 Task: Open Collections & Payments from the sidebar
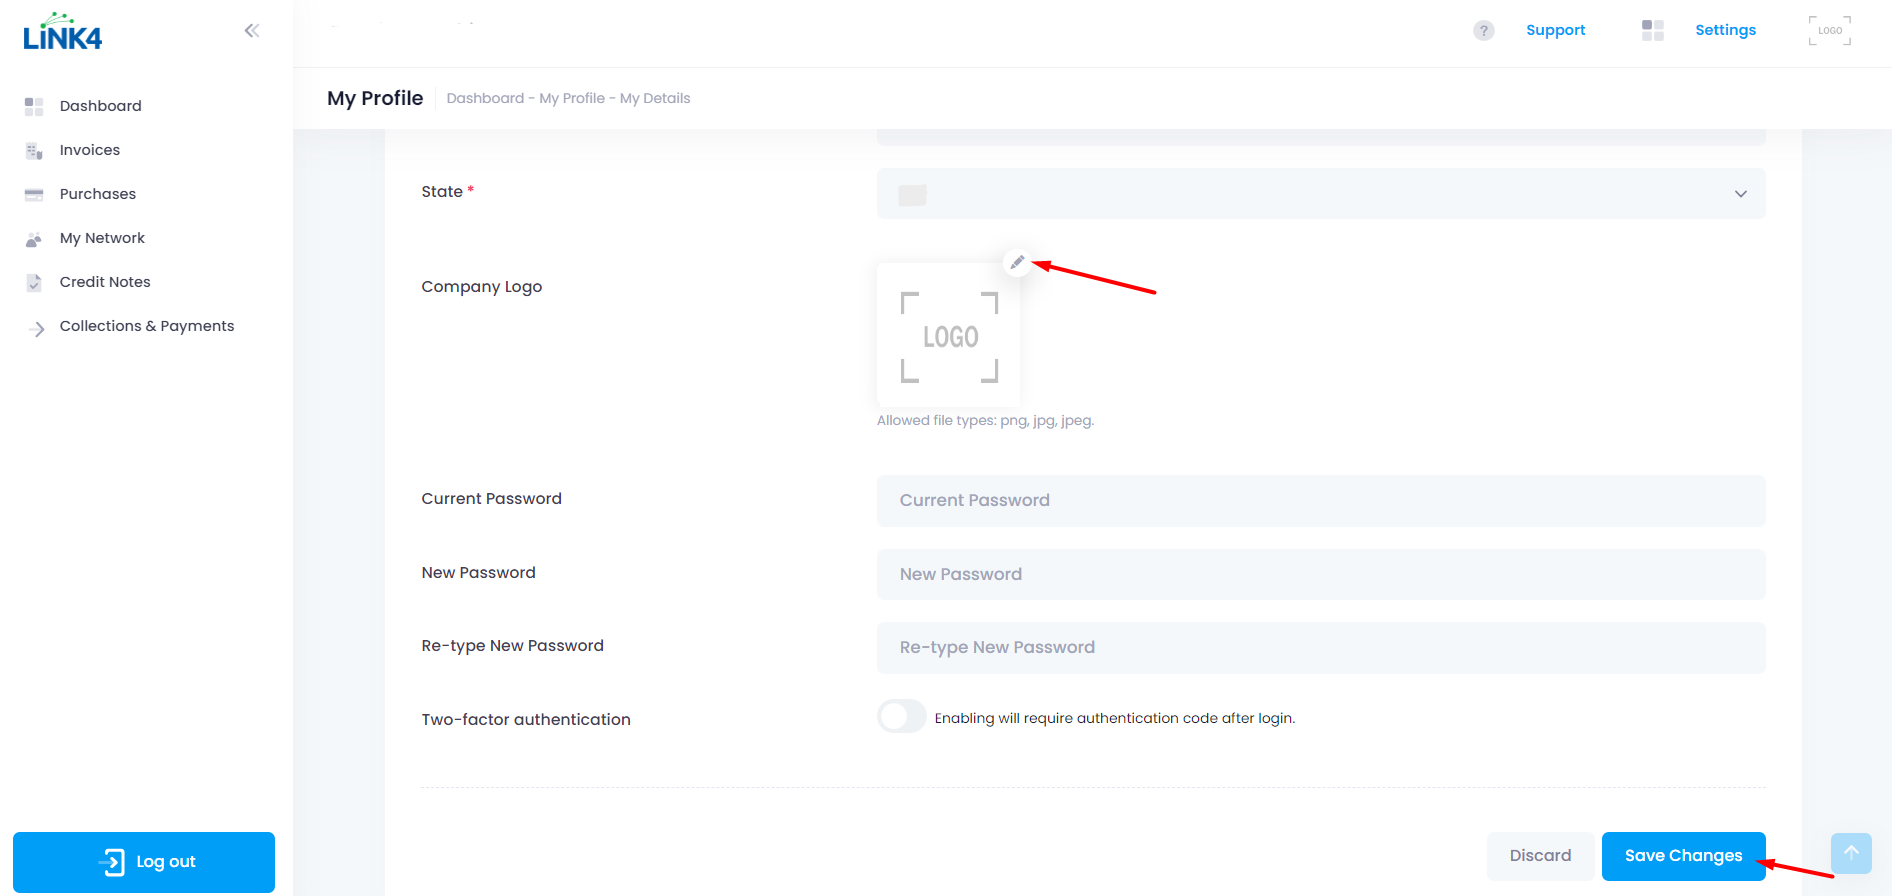pos(147,326)
